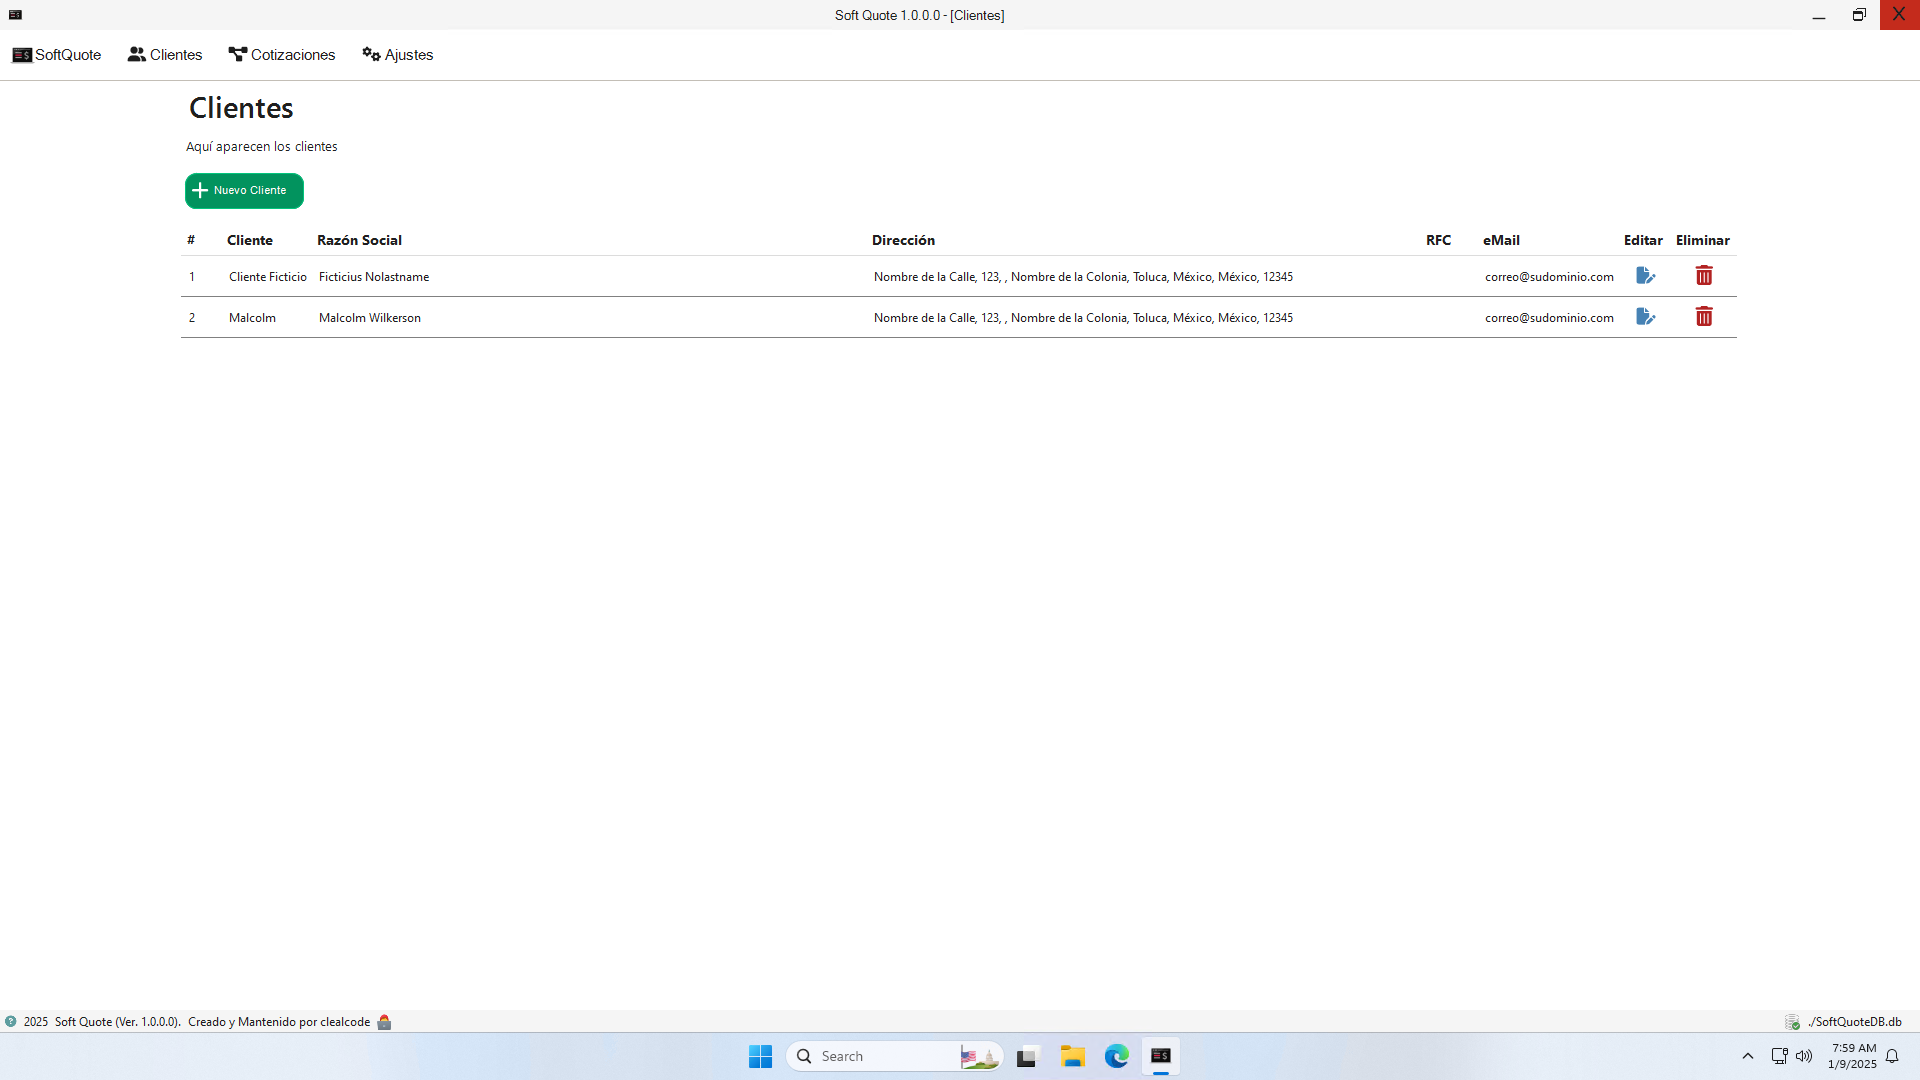Open File Explorer from the taskbar
This screenshot has width=1920, height=1080.
[1073, 1056]
